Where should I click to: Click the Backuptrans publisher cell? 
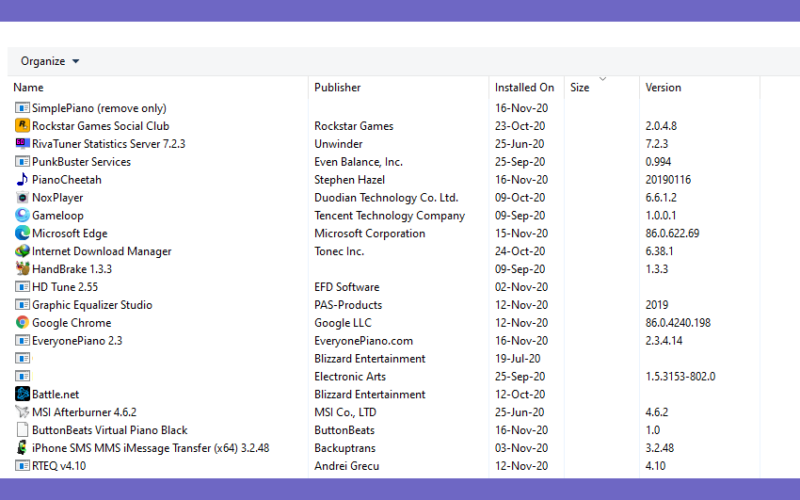[345, 447]
